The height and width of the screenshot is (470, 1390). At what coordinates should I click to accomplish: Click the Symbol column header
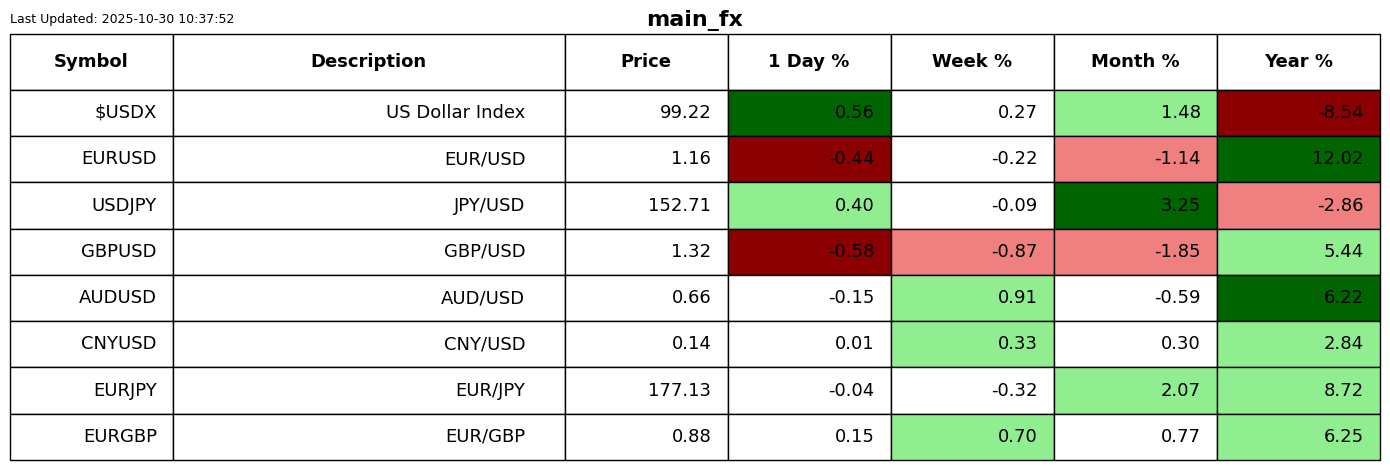point(91,62)
